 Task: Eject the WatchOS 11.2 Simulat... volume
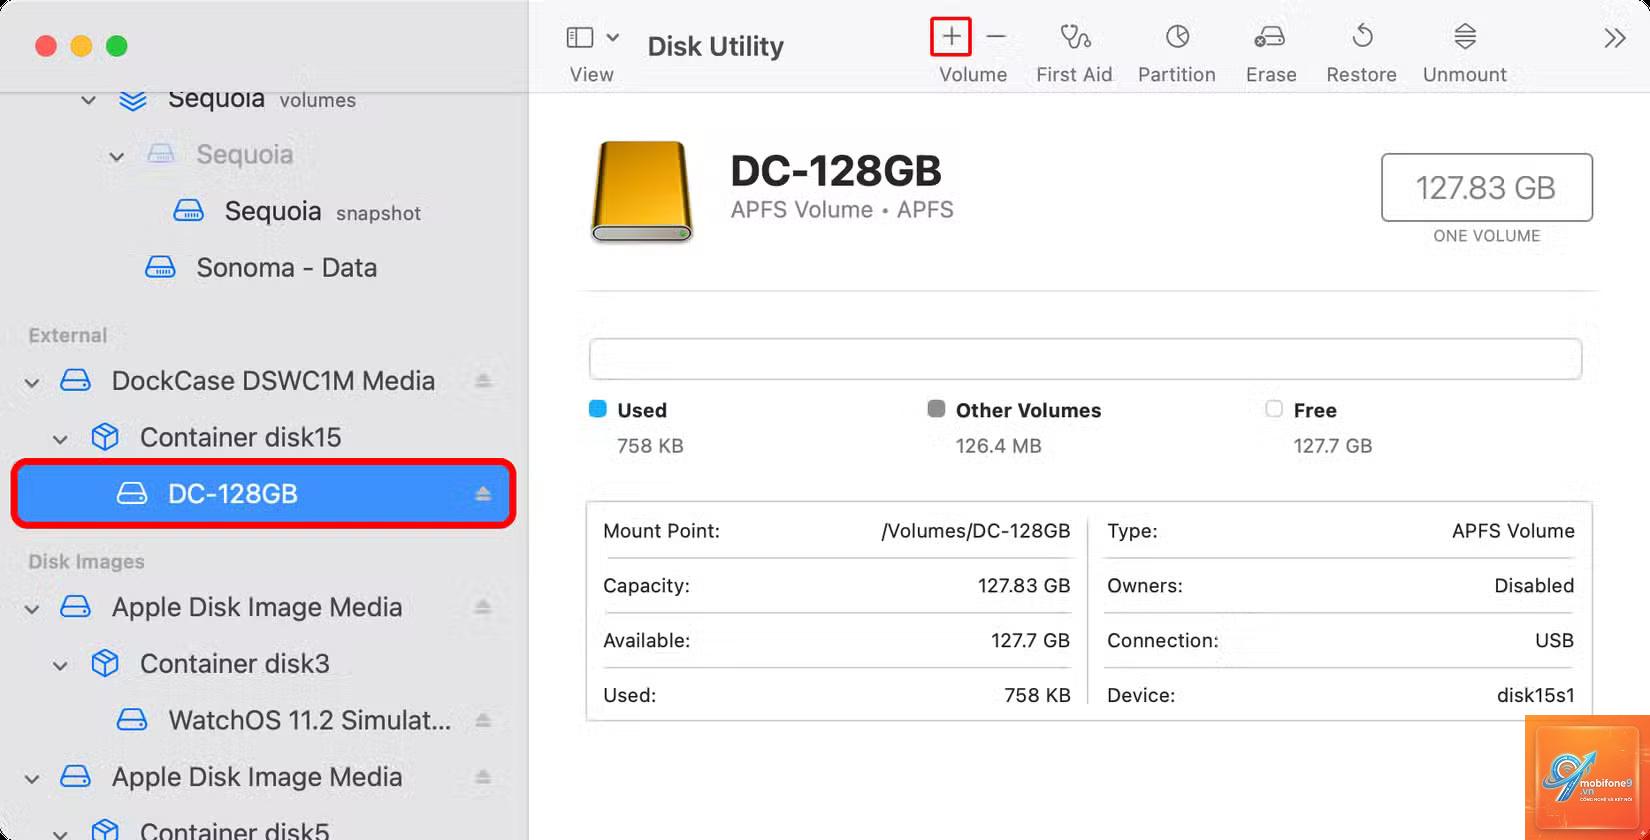483,720
